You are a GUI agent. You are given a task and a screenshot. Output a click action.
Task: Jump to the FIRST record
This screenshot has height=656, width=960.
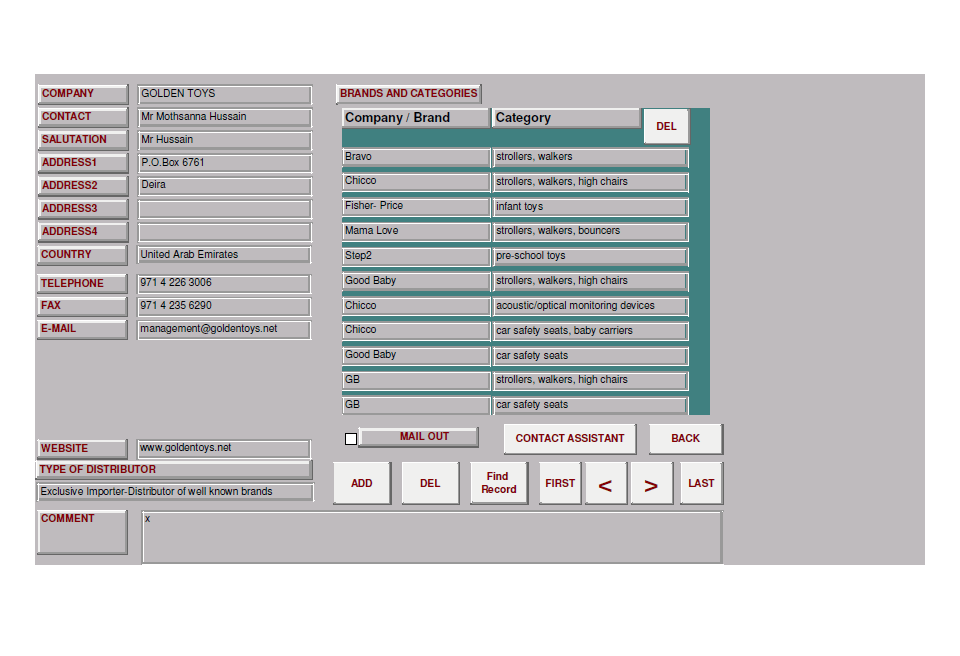[560, 483]
